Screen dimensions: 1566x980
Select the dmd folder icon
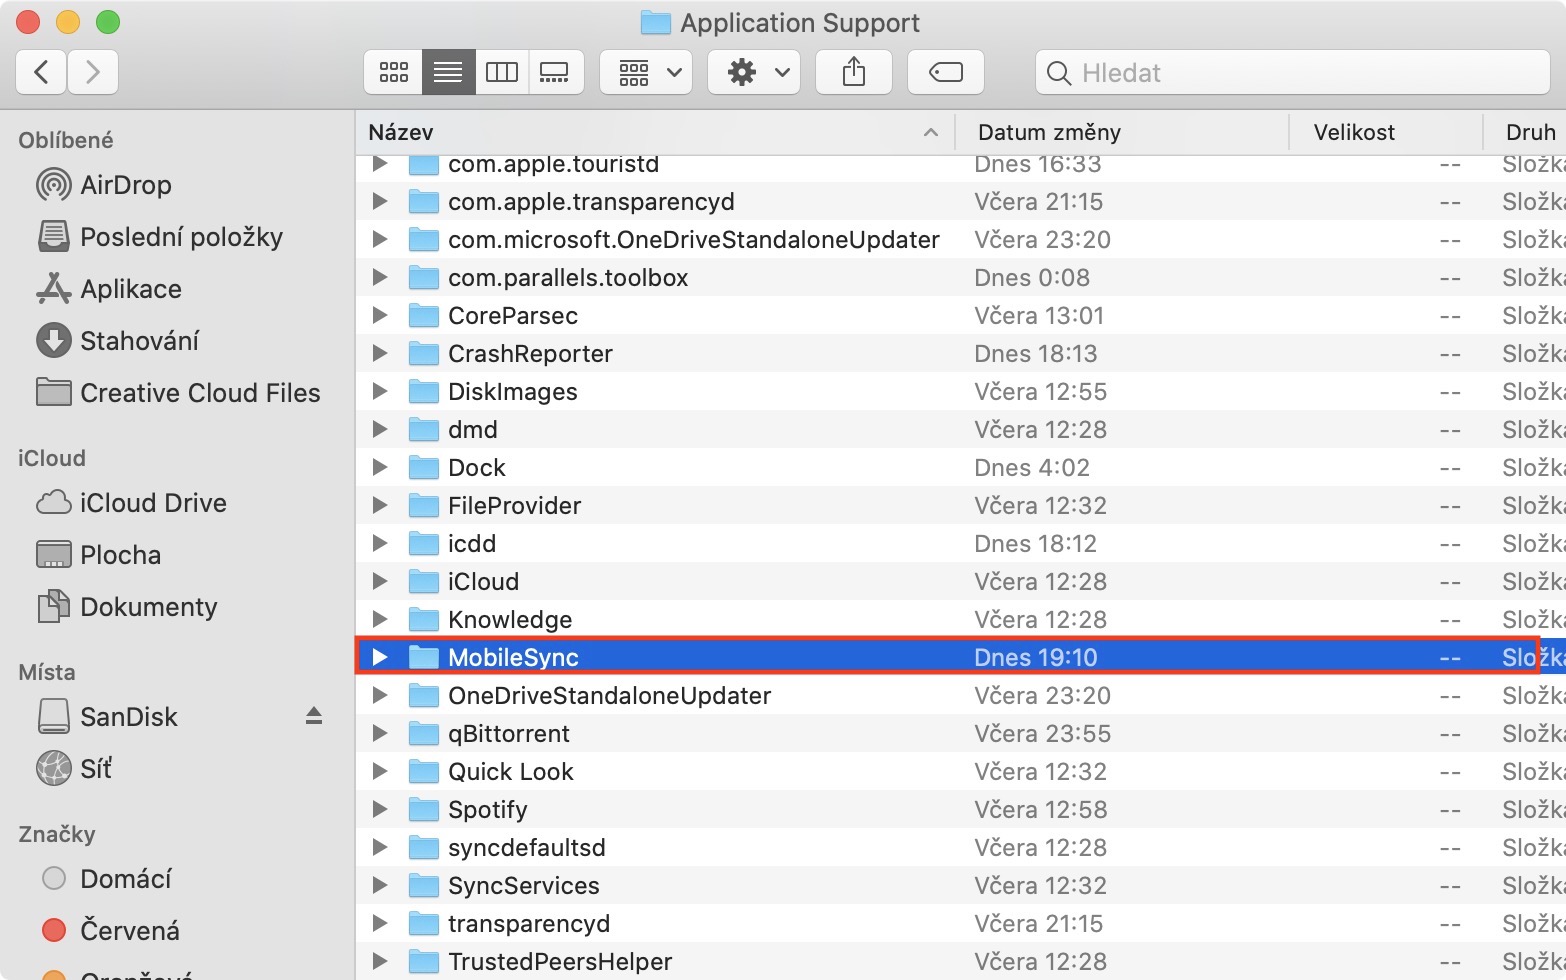point(424,429)
